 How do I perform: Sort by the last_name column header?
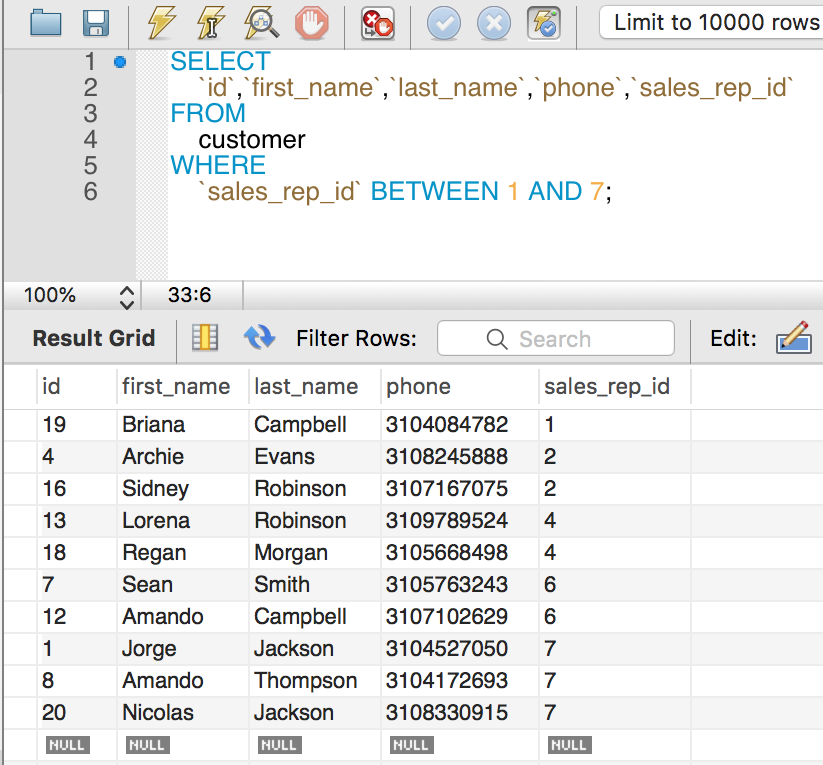click(314, 387)
